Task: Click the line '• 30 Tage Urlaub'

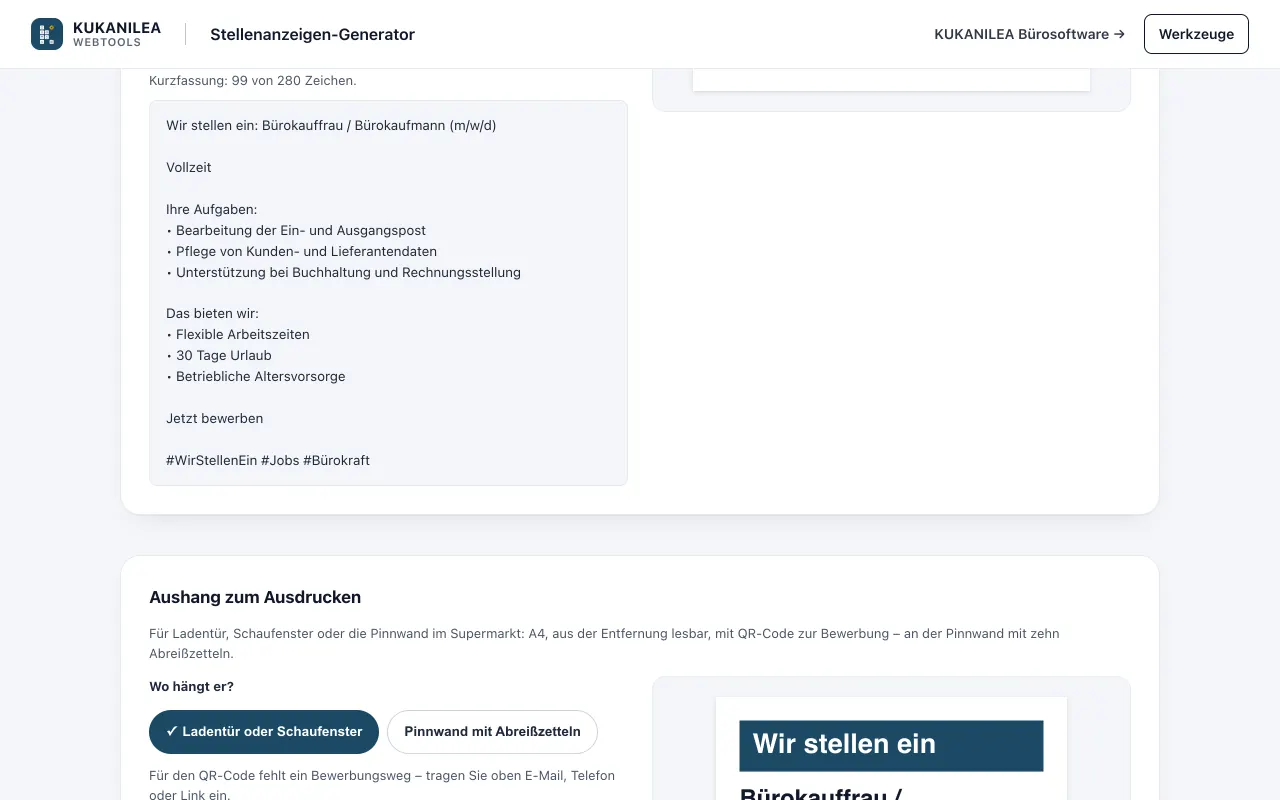Action: click(219, 355)
